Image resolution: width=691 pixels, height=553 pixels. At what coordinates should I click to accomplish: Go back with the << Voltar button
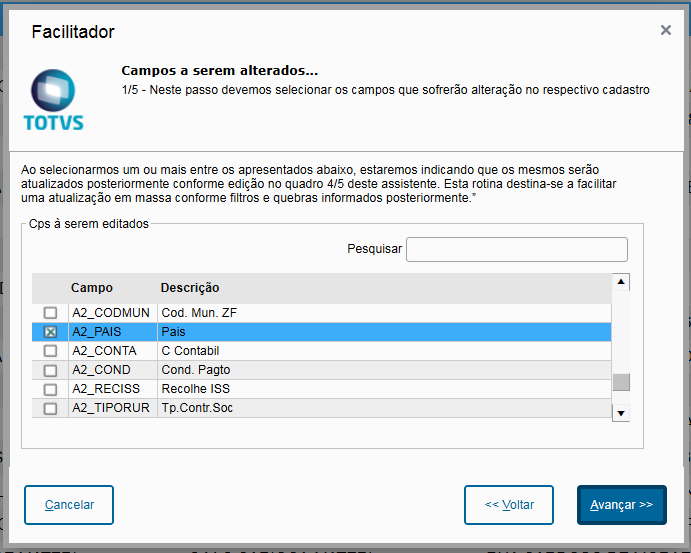(x=509, y=505)
